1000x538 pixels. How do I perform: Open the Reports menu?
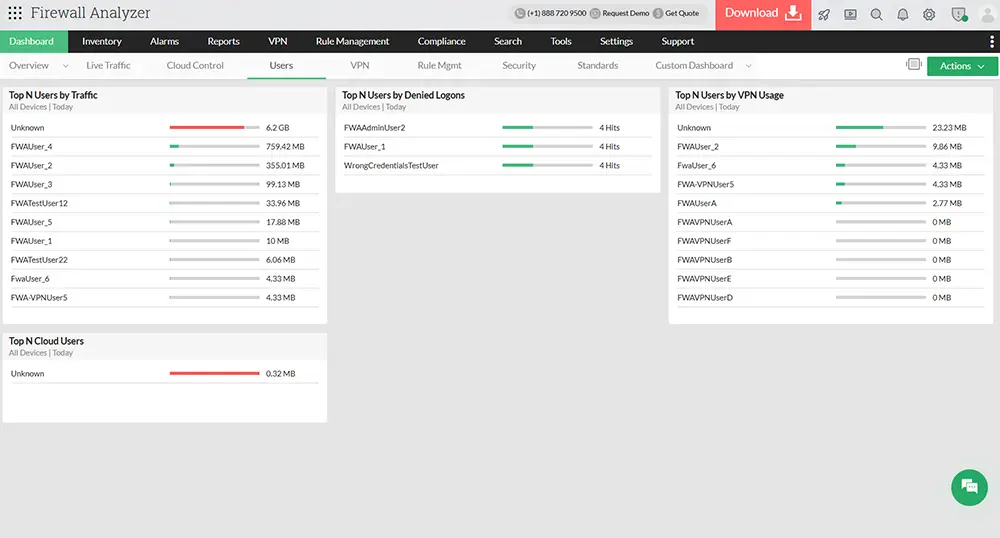pyautogui.click(x=223, y=41)
